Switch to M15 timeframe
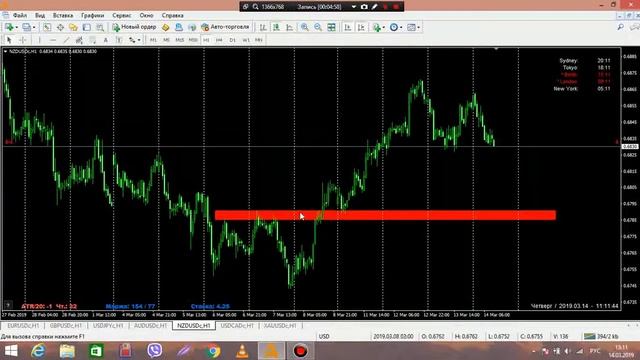The image size is (640, 360). pyautogui.click(x=180, y=40)
